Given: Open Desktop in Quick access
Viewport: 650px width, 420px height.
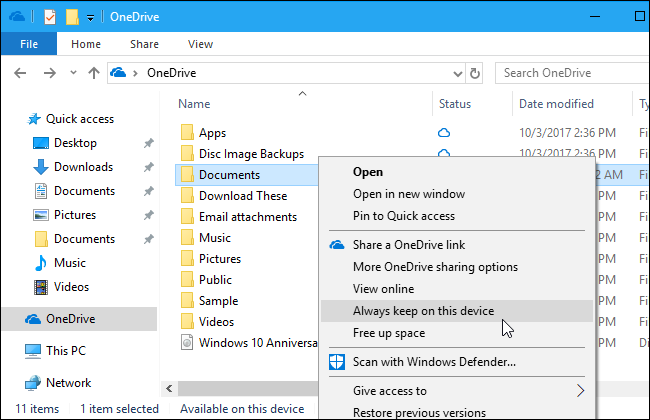Looking at the screenshot, I should 75,143.
